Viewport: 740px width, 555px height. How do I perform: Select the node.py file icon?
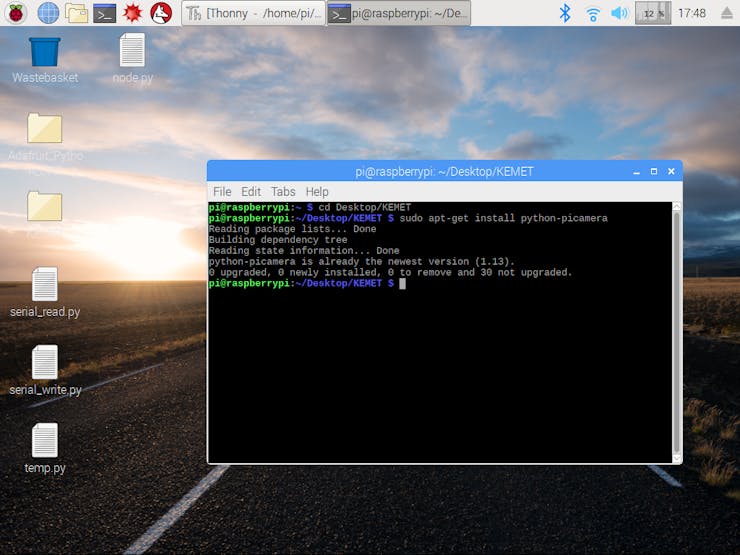[x=132, y=59]
